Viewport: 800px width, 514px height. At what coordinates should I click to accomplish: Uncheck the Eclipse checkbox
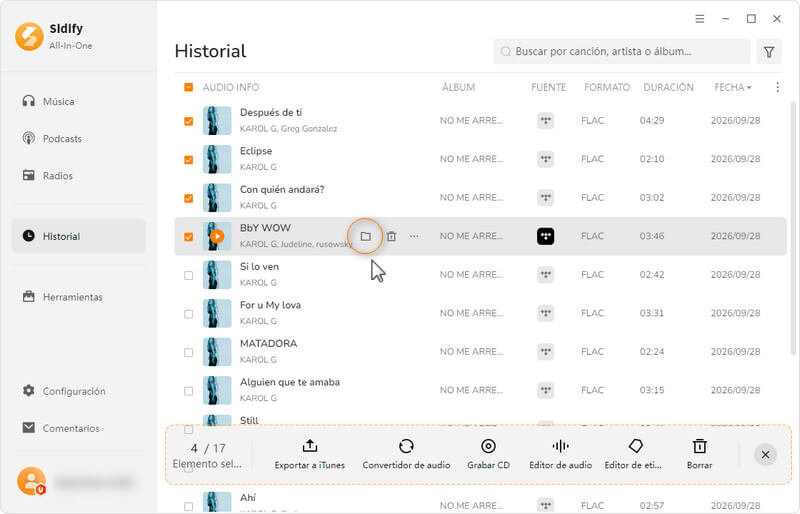tap(188, 159)
